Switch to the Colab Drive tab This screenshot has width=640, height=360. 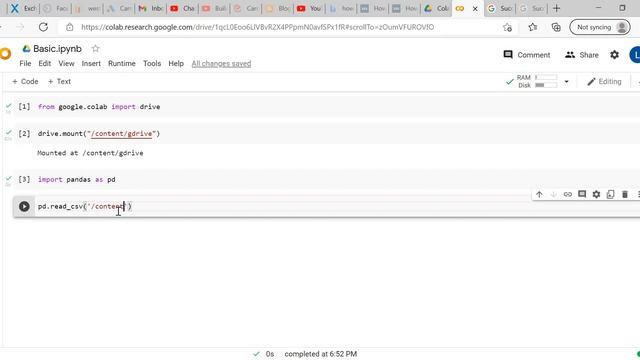tap(436, 8)
